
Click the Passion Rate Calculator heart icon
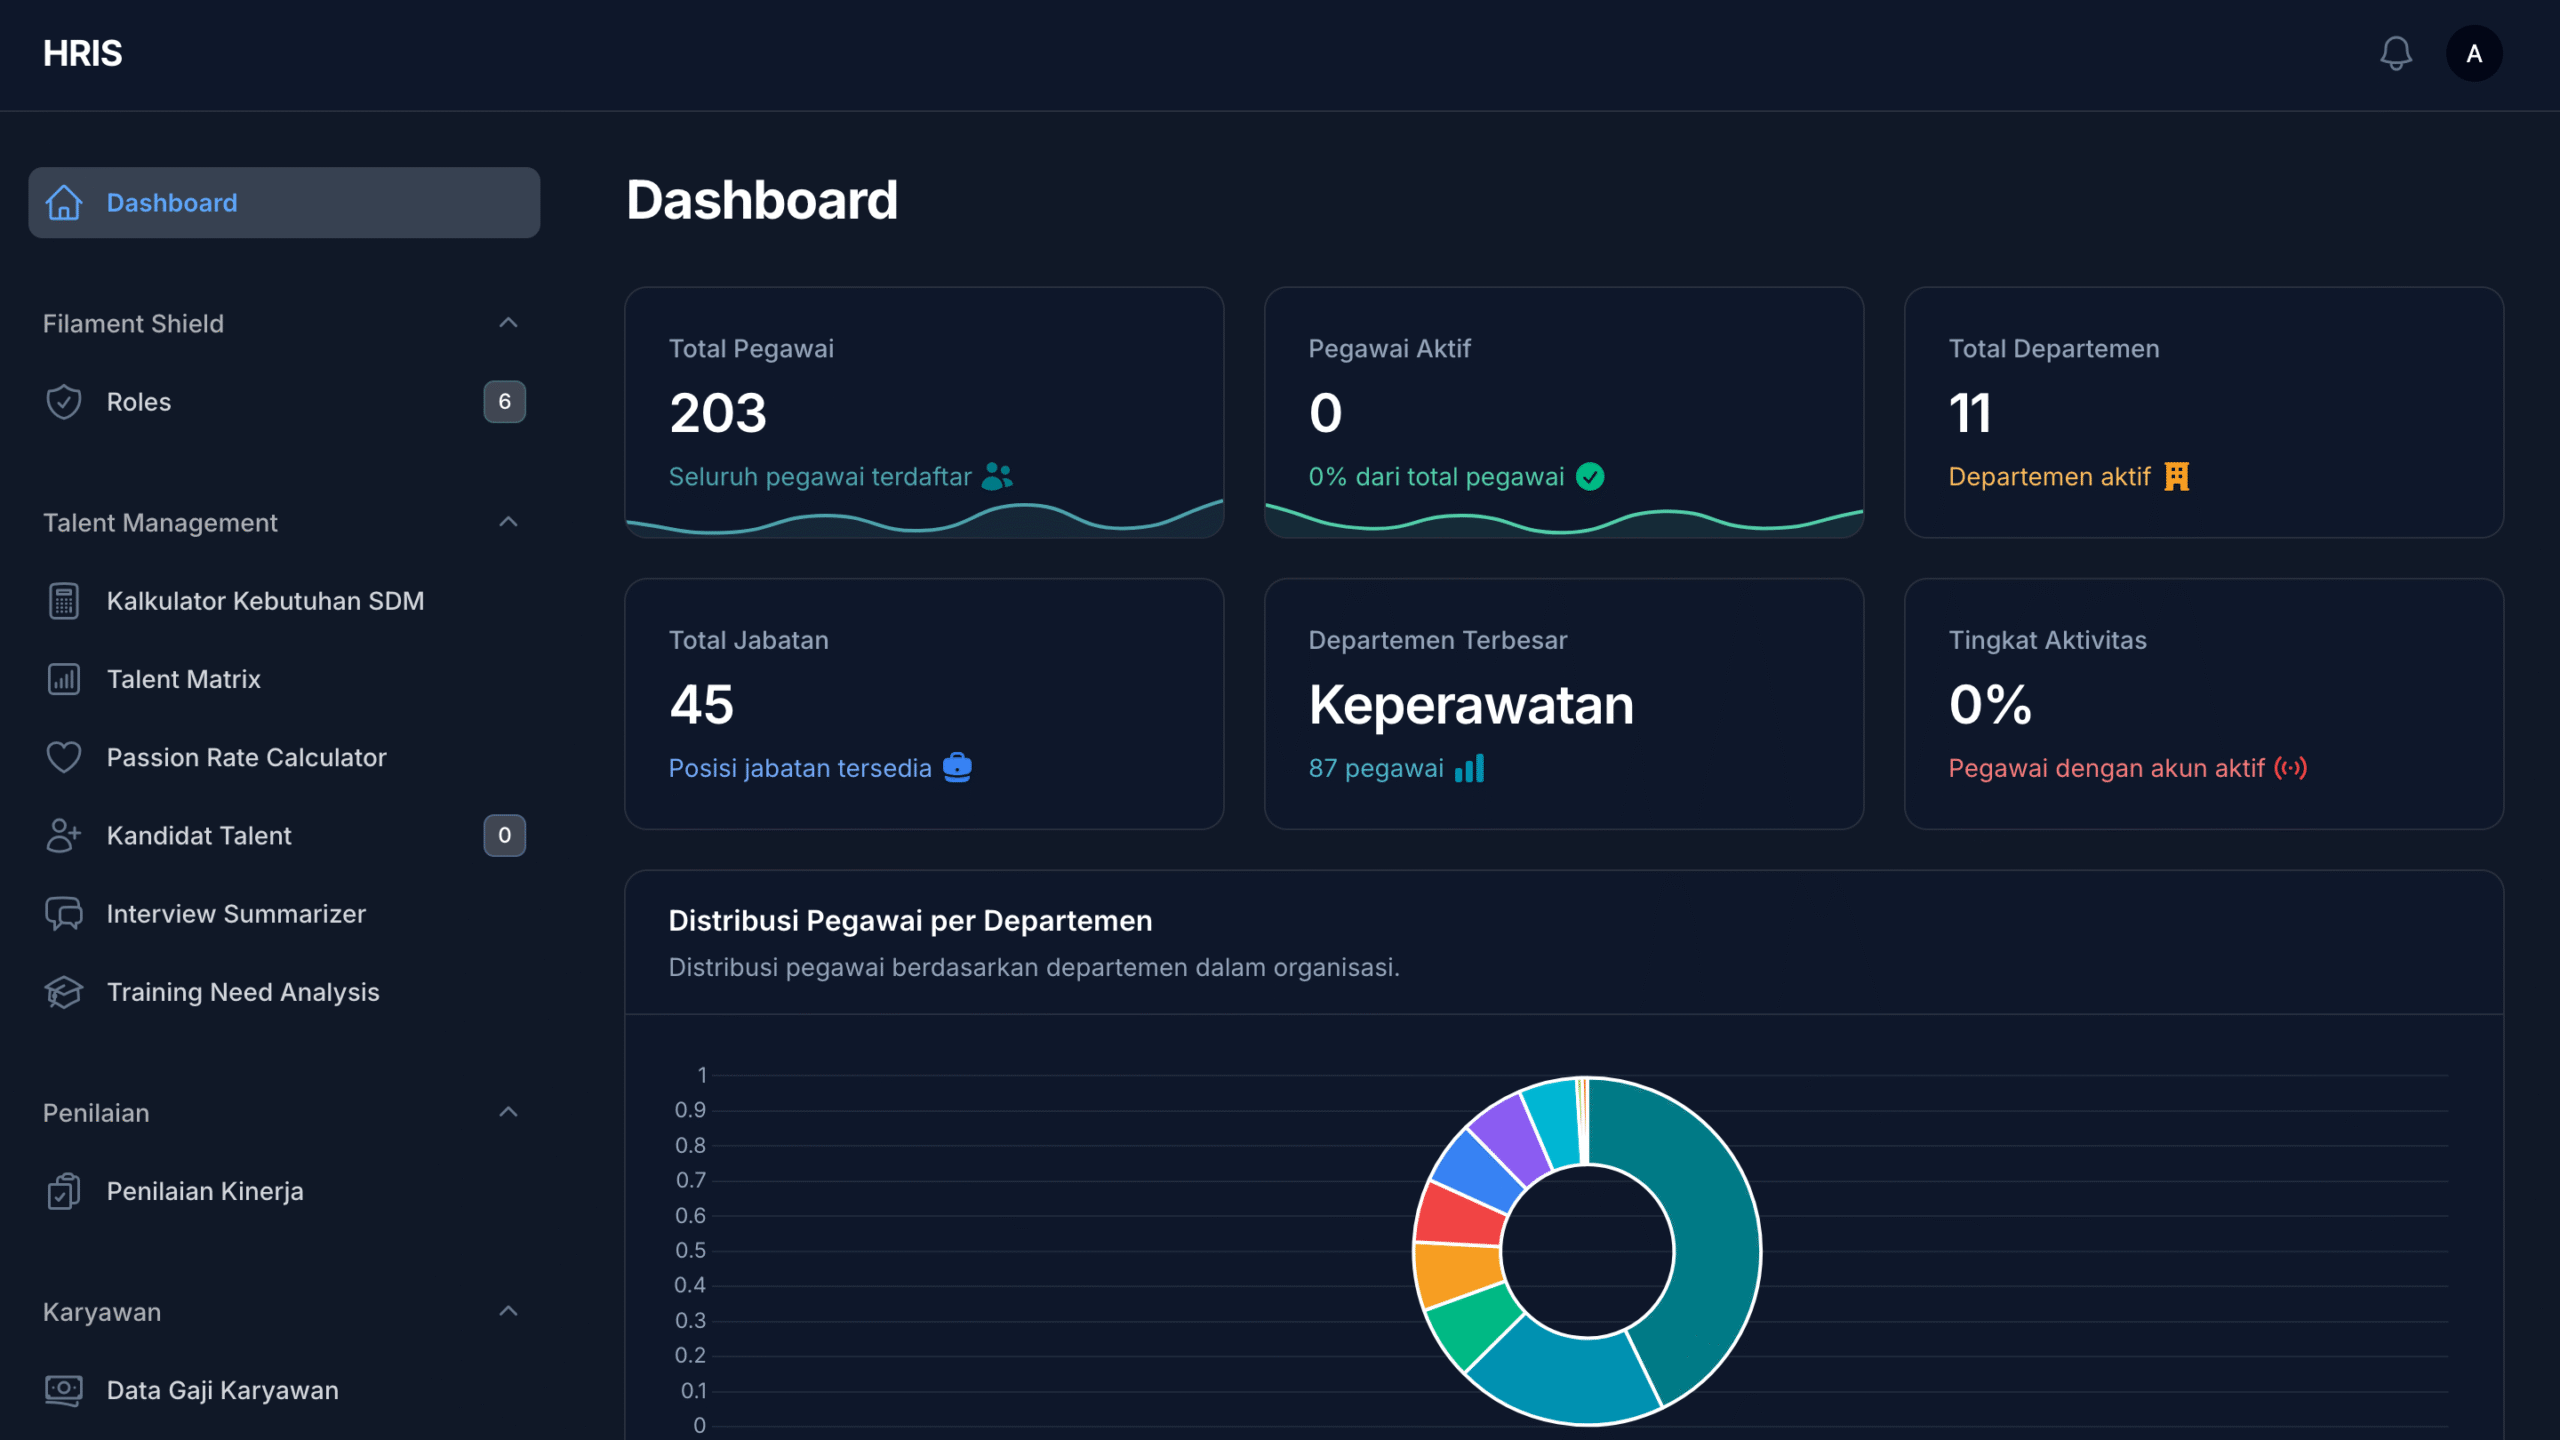pyautogui.click(x=63, y=757)
